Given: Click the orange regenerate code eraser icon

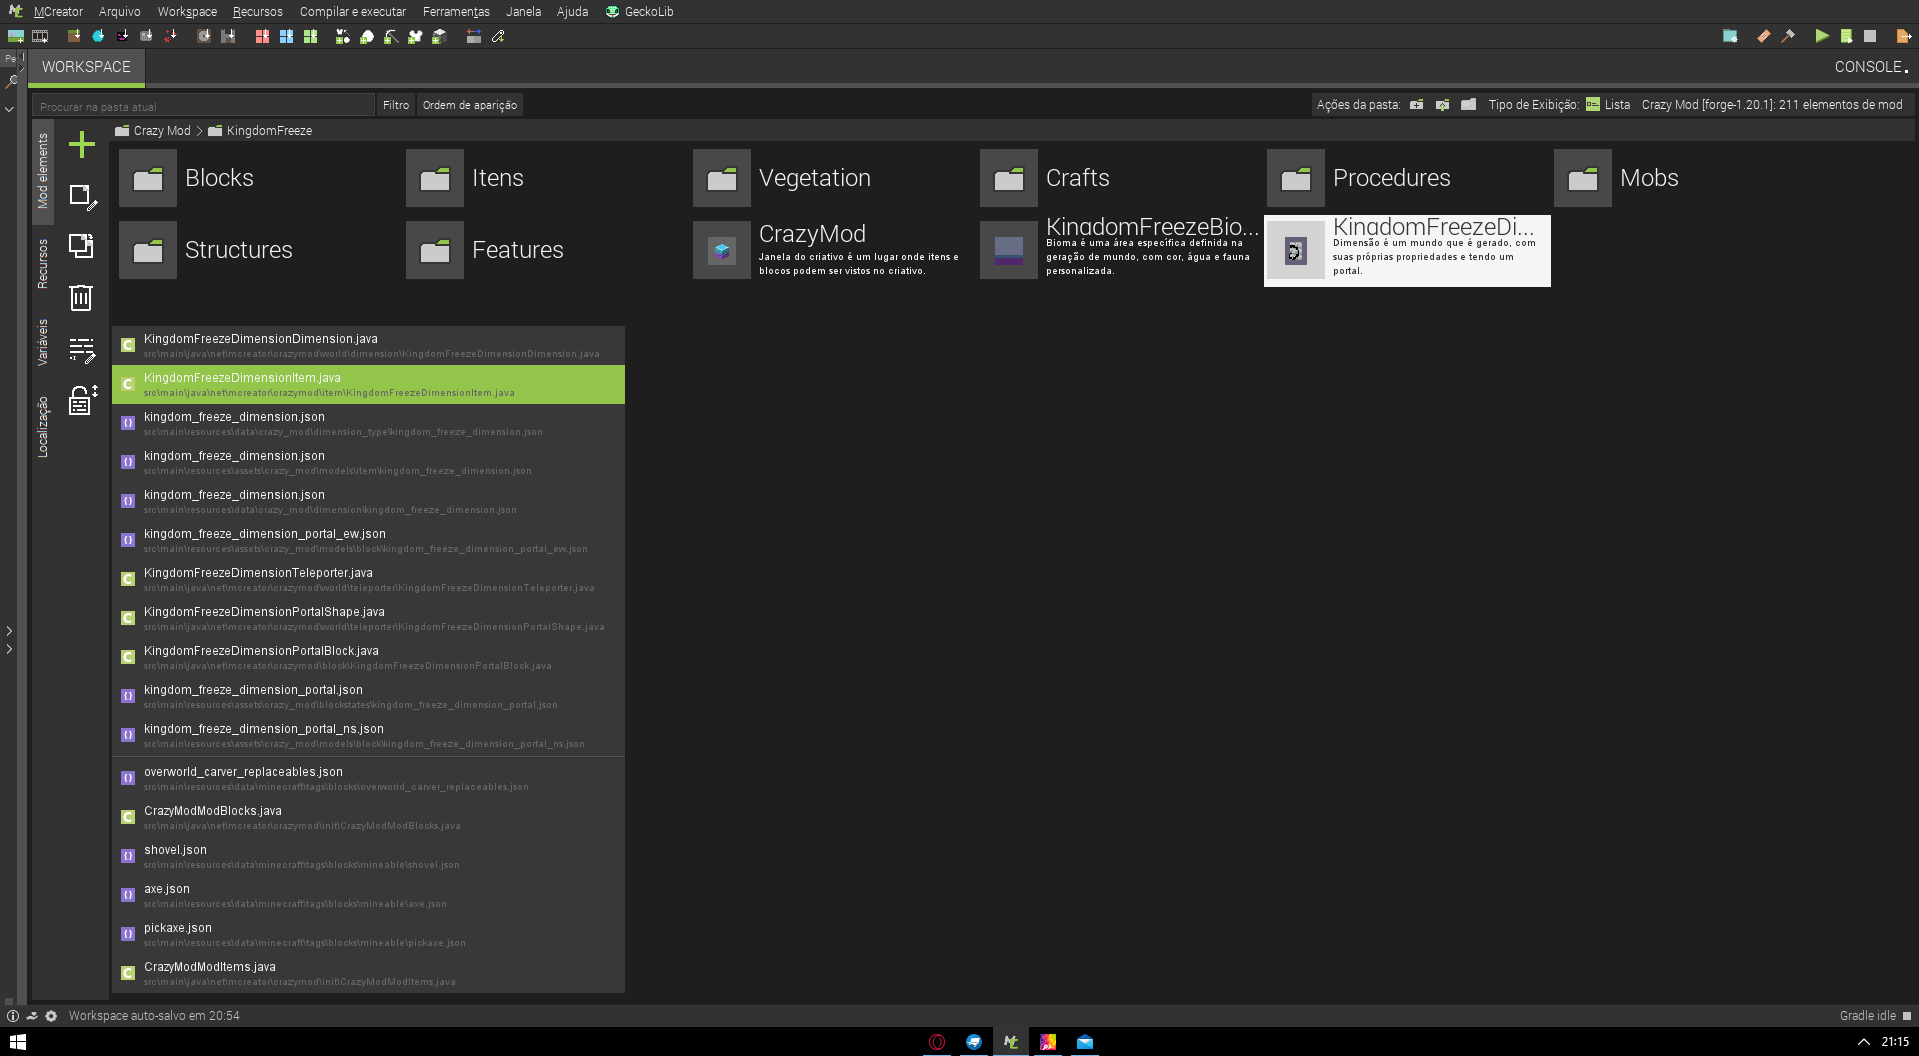Looking at the screenshot, I should pos(1764,36).
